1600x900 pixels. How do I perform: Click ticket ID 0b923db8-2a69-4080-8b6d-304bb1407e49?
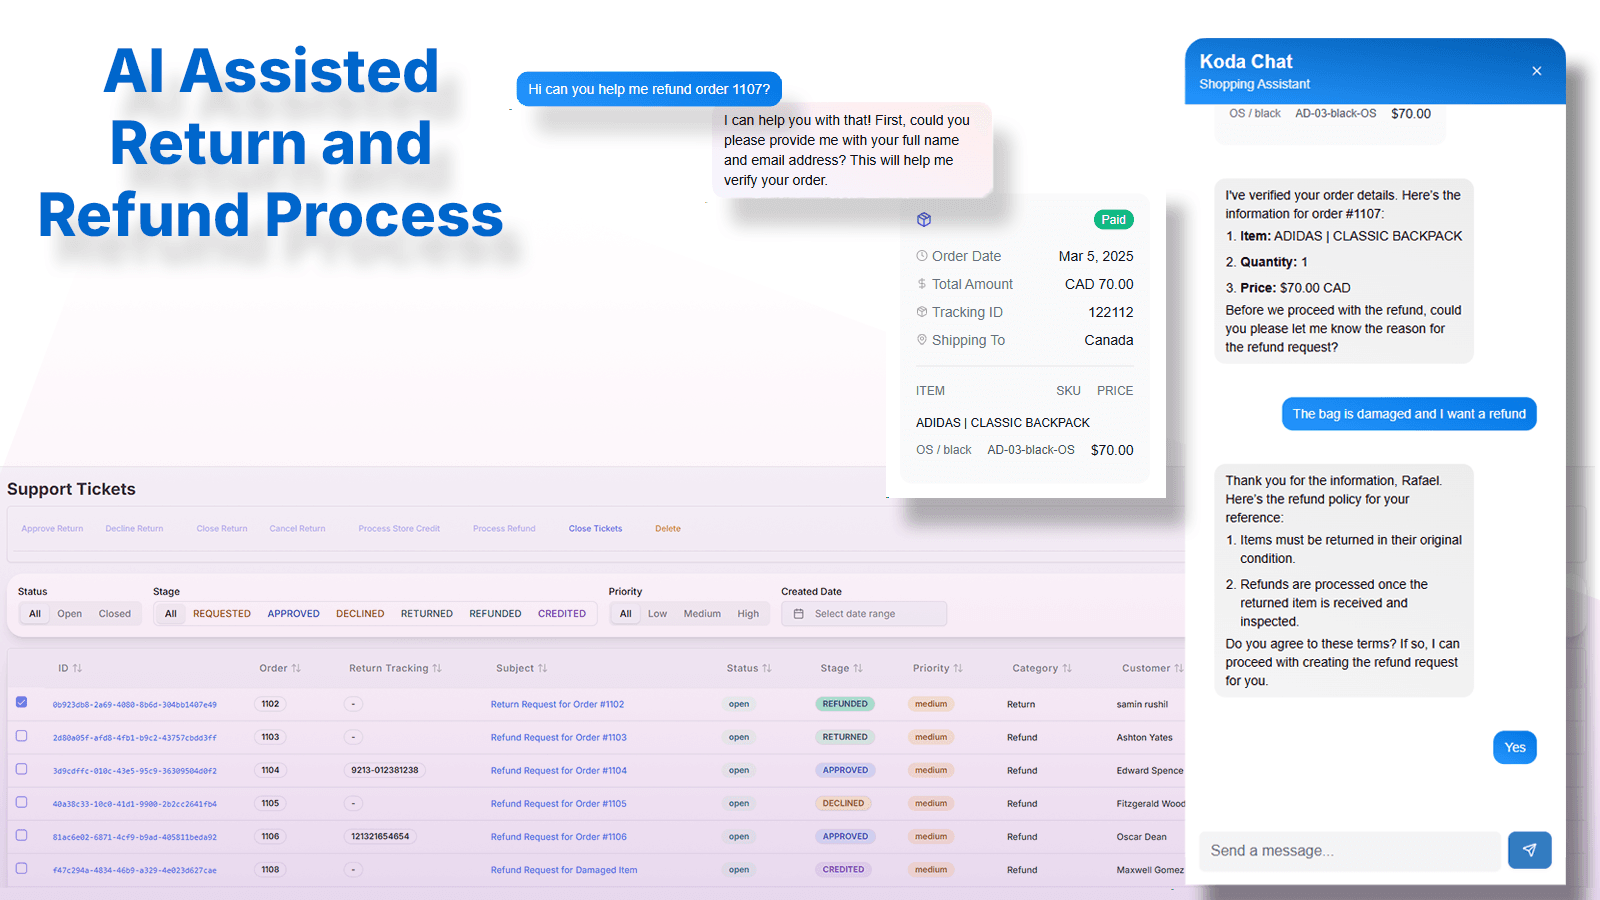click(134, 705)
